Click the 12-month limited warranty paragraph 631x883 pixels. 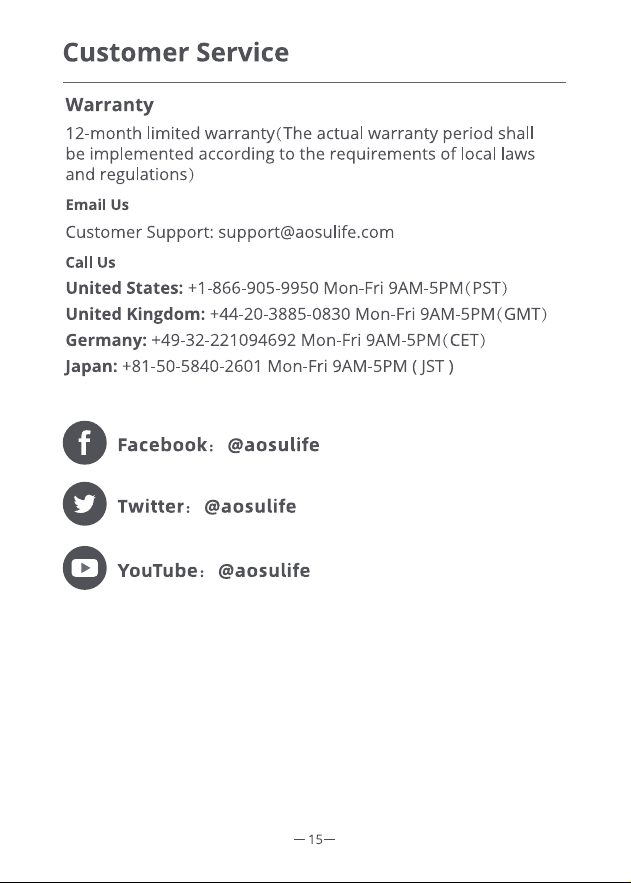pos(300,154)
